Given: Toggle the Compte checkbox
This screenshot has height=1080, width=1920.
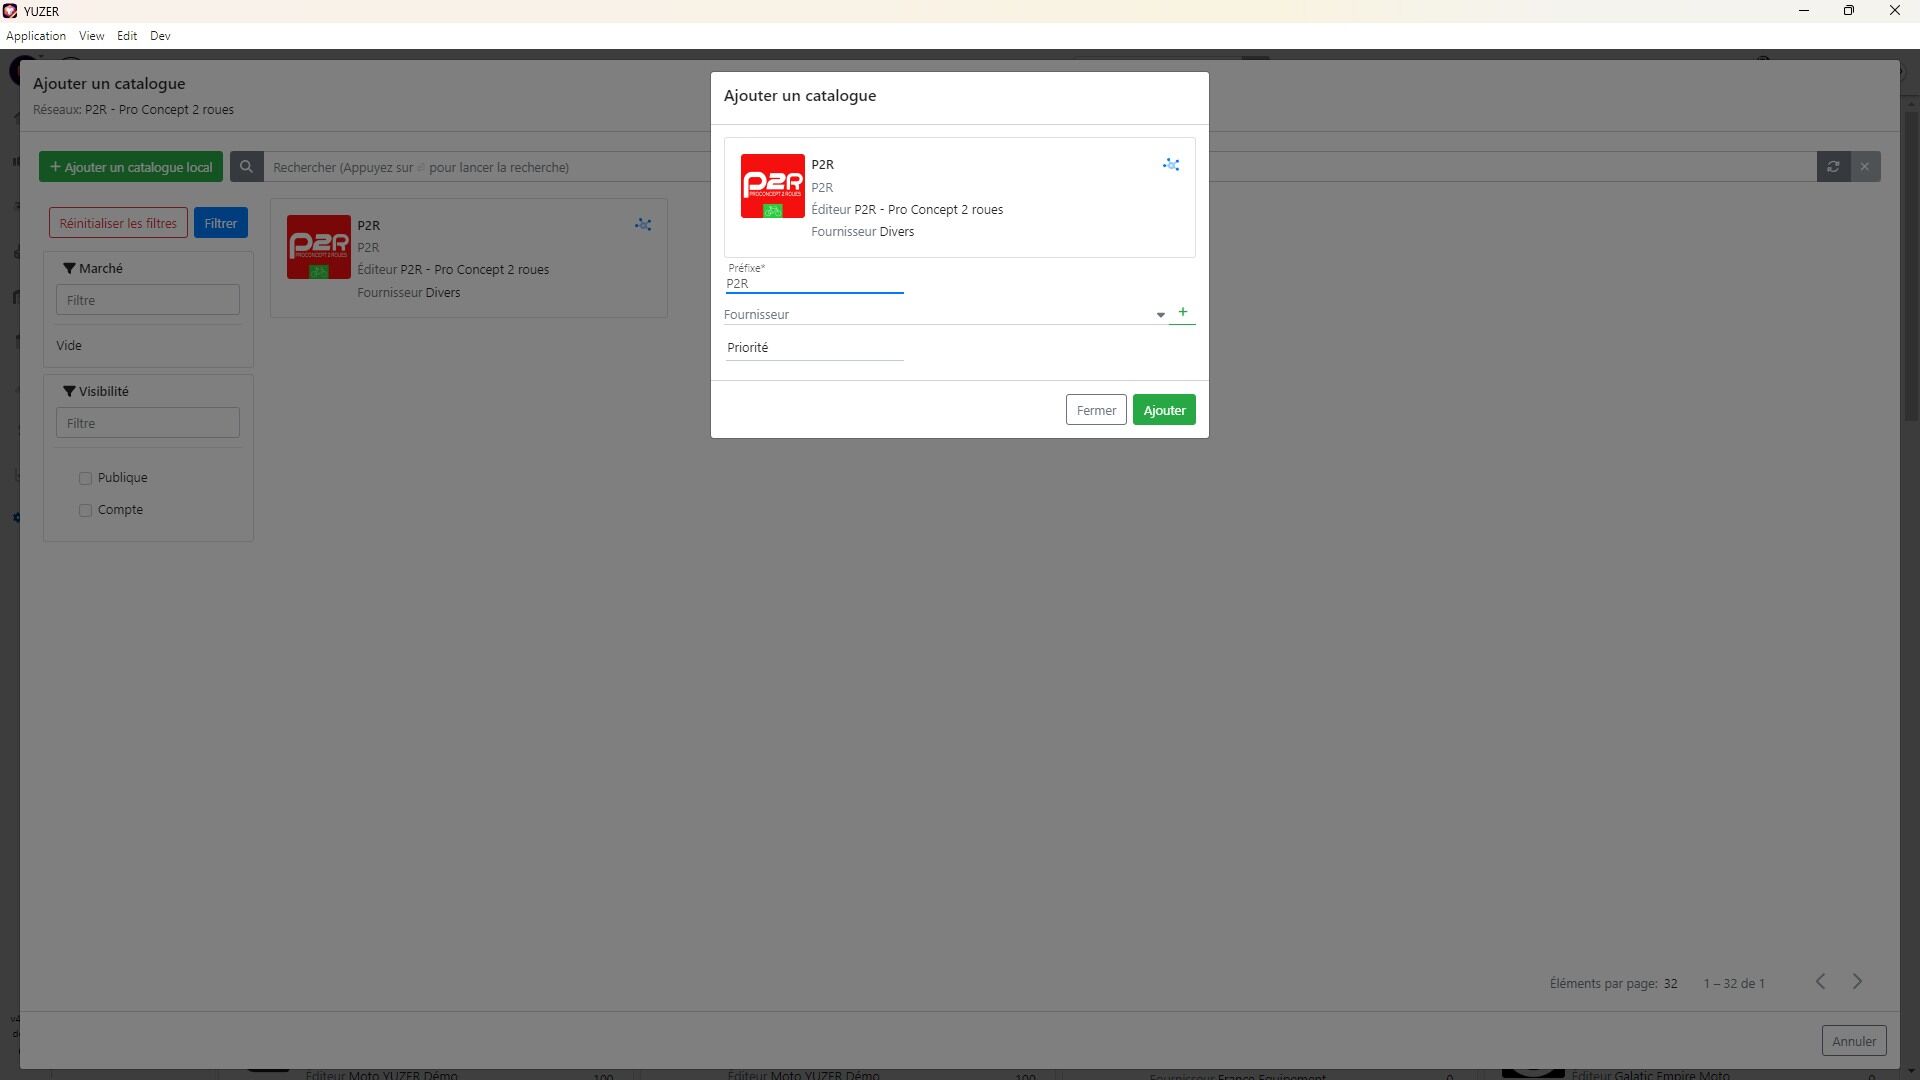Looking at the screenshot, I should pos(86,511).
